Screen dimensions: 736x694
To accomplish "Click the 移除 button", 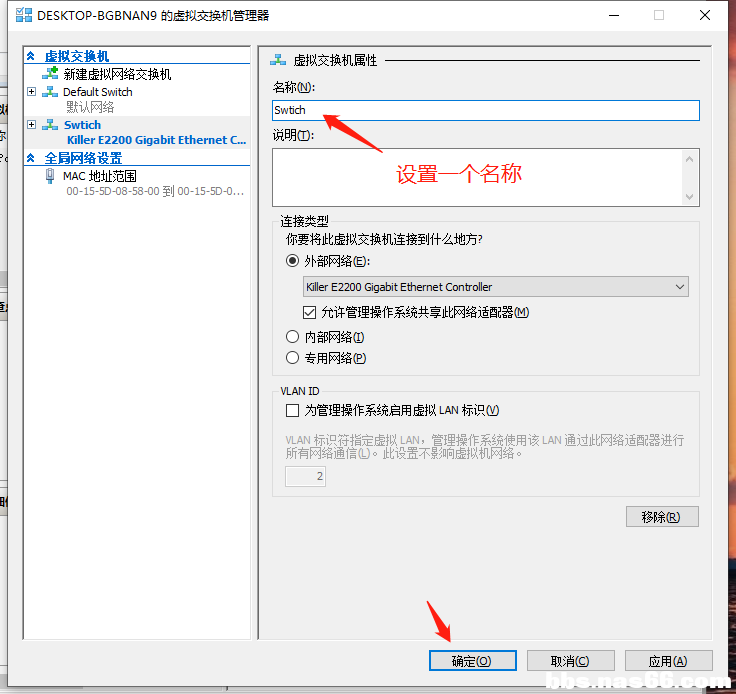I will tap(662, 517).
